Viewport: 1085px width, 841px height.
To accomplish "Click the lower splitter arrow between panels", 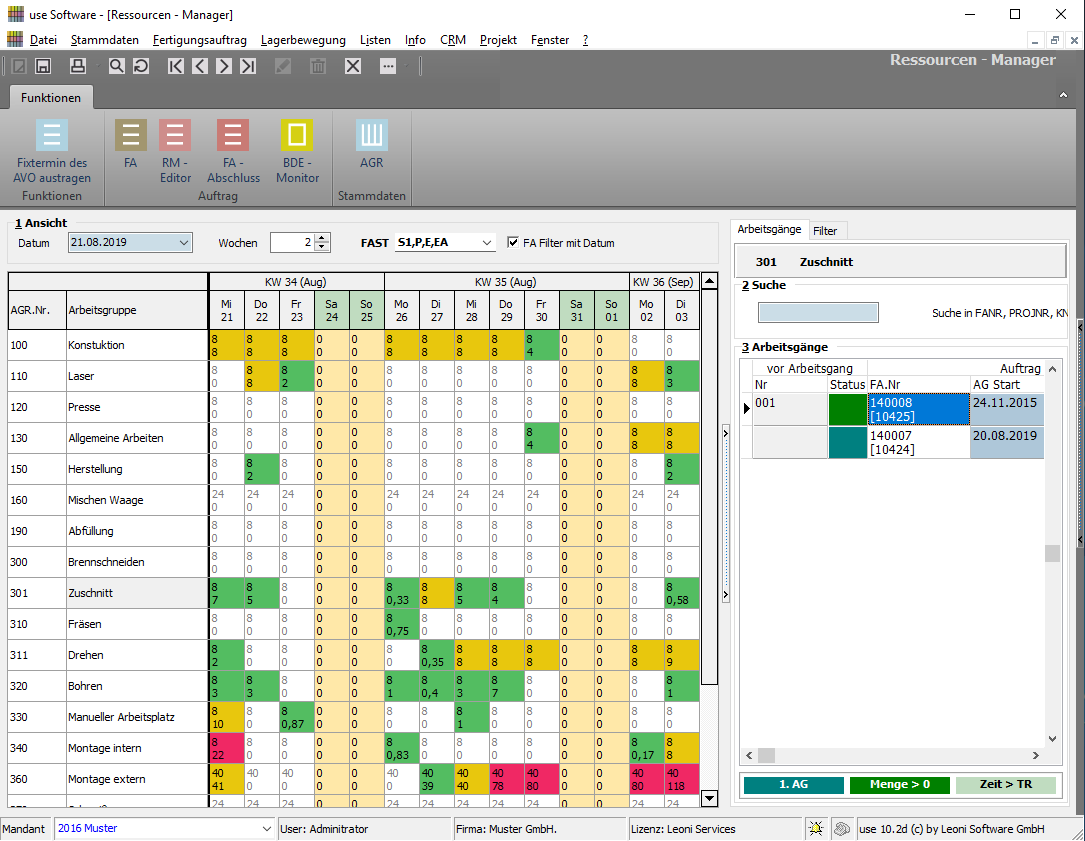I will pyautogui.click(x=725, y=594).
